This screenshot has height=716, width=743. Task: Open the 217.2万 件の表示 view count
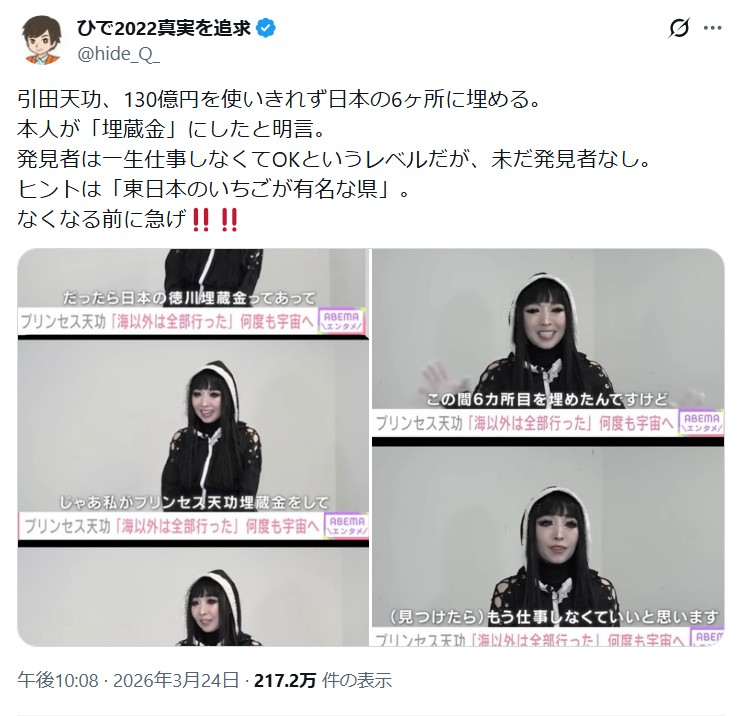[323, 681]
